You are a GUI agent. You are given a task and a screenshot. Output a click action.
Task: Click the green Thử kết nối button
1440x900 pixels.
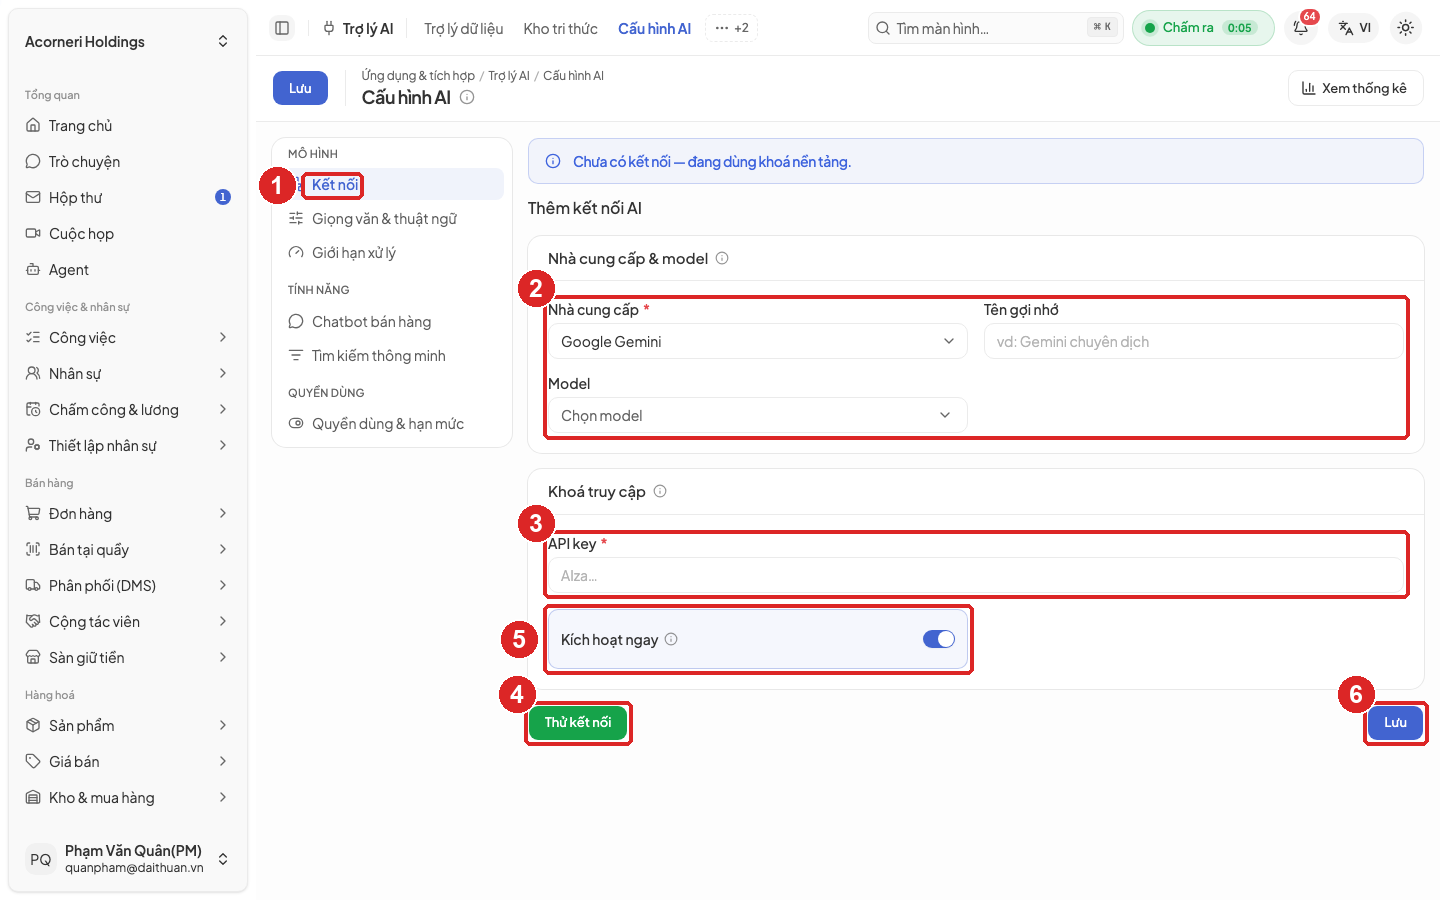578,722
